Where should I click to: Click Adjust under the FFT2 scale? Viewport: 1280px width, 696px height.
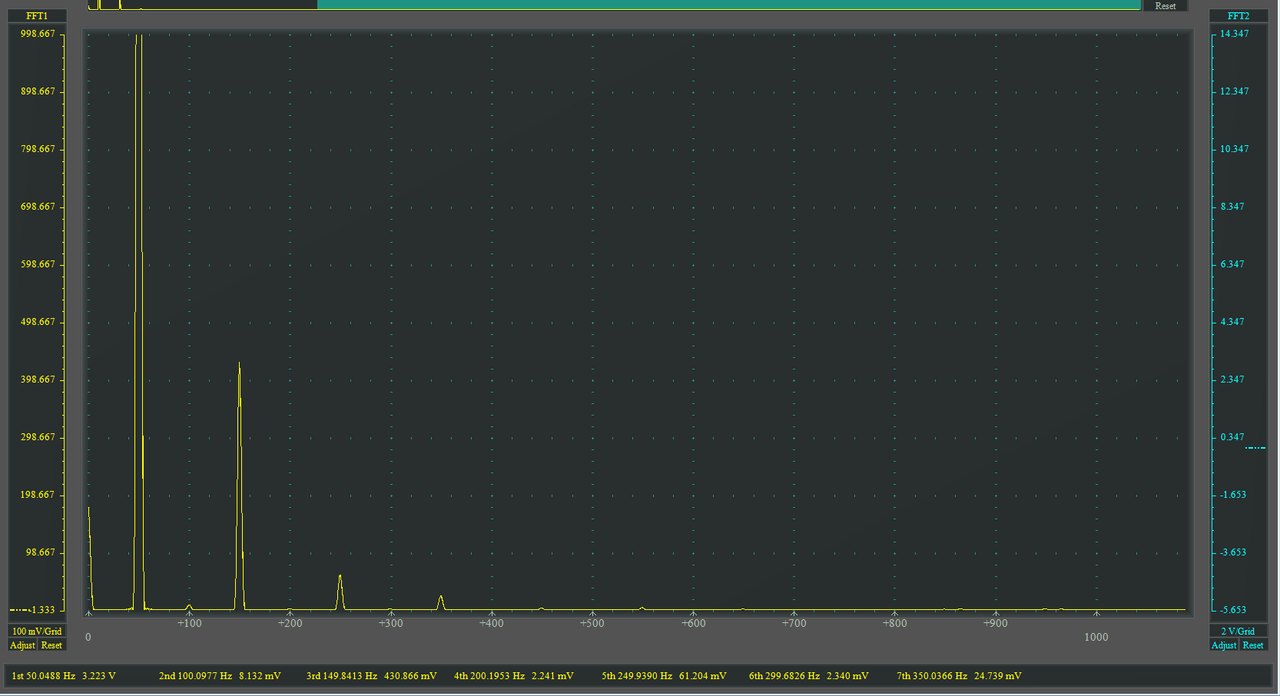tap(1224, 645)
